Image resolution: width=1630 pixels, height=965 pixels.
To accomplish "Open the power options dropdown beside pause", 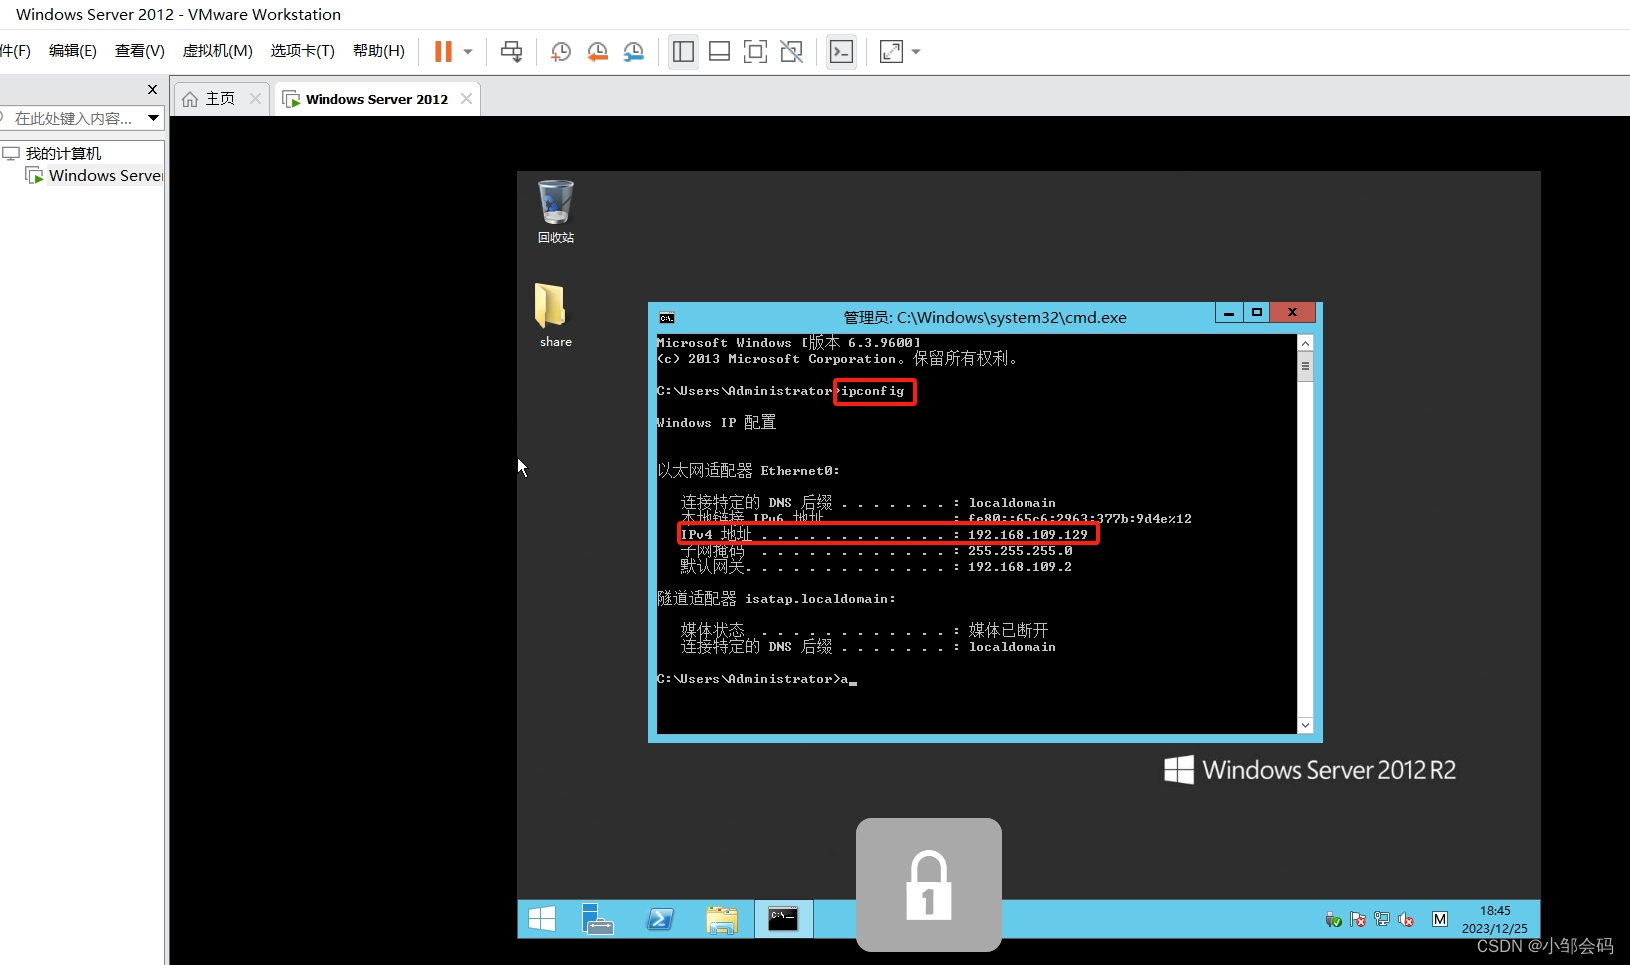I will click(468, 52).
